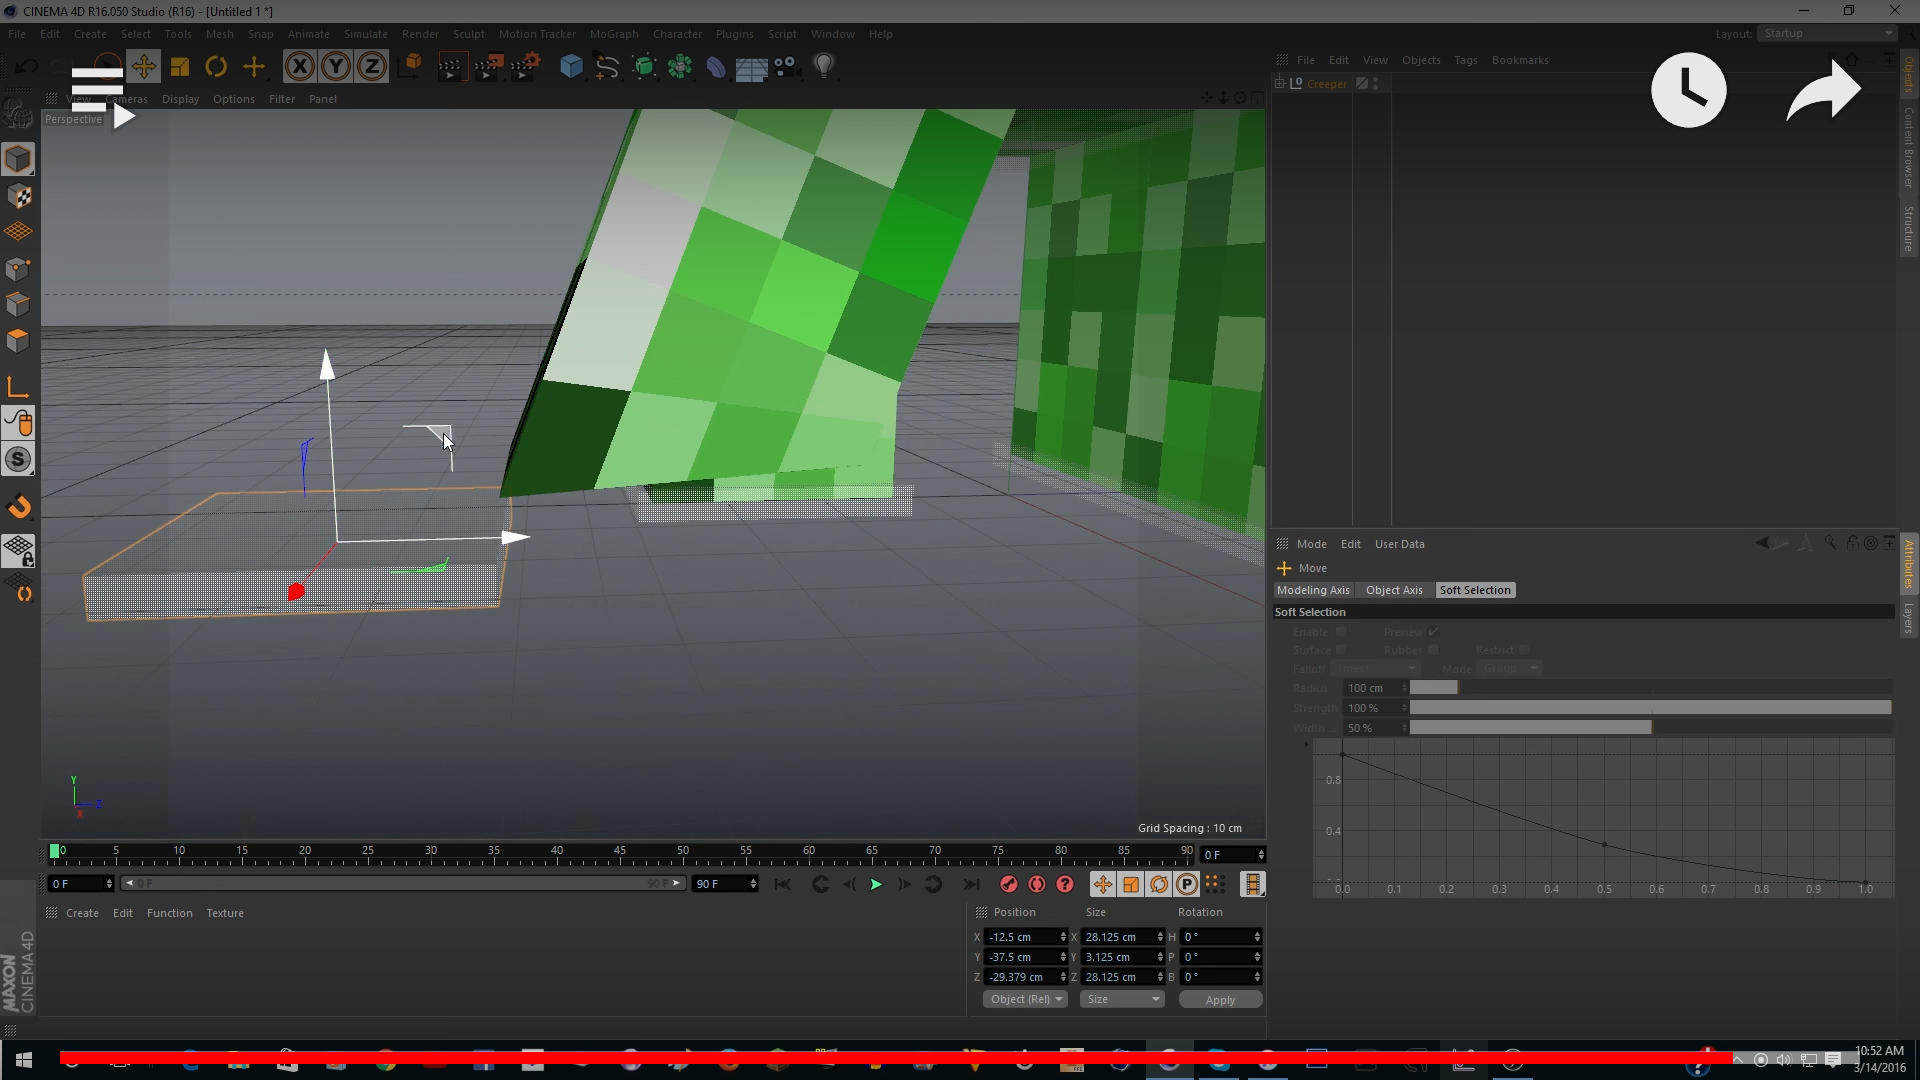Open the Object (Rel) coordinate dropdown

[x=1026, y=999]
